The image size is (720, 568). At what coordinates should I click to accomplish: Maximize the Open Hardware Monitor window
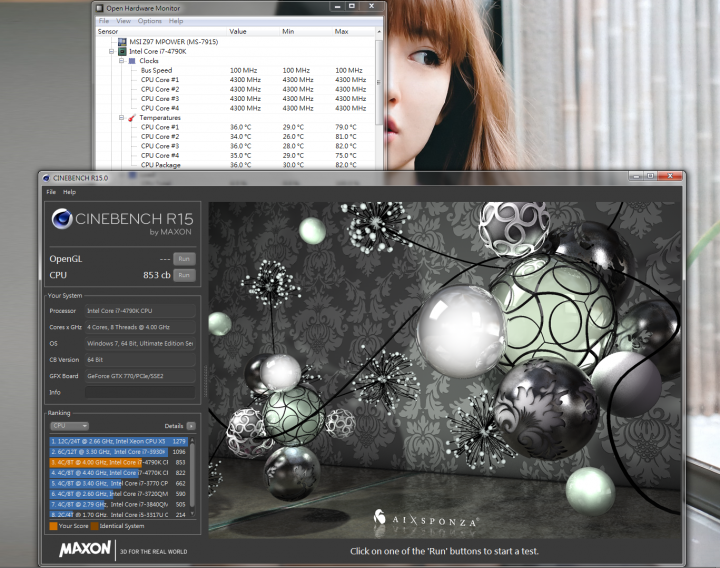click(x=352, y=6)
